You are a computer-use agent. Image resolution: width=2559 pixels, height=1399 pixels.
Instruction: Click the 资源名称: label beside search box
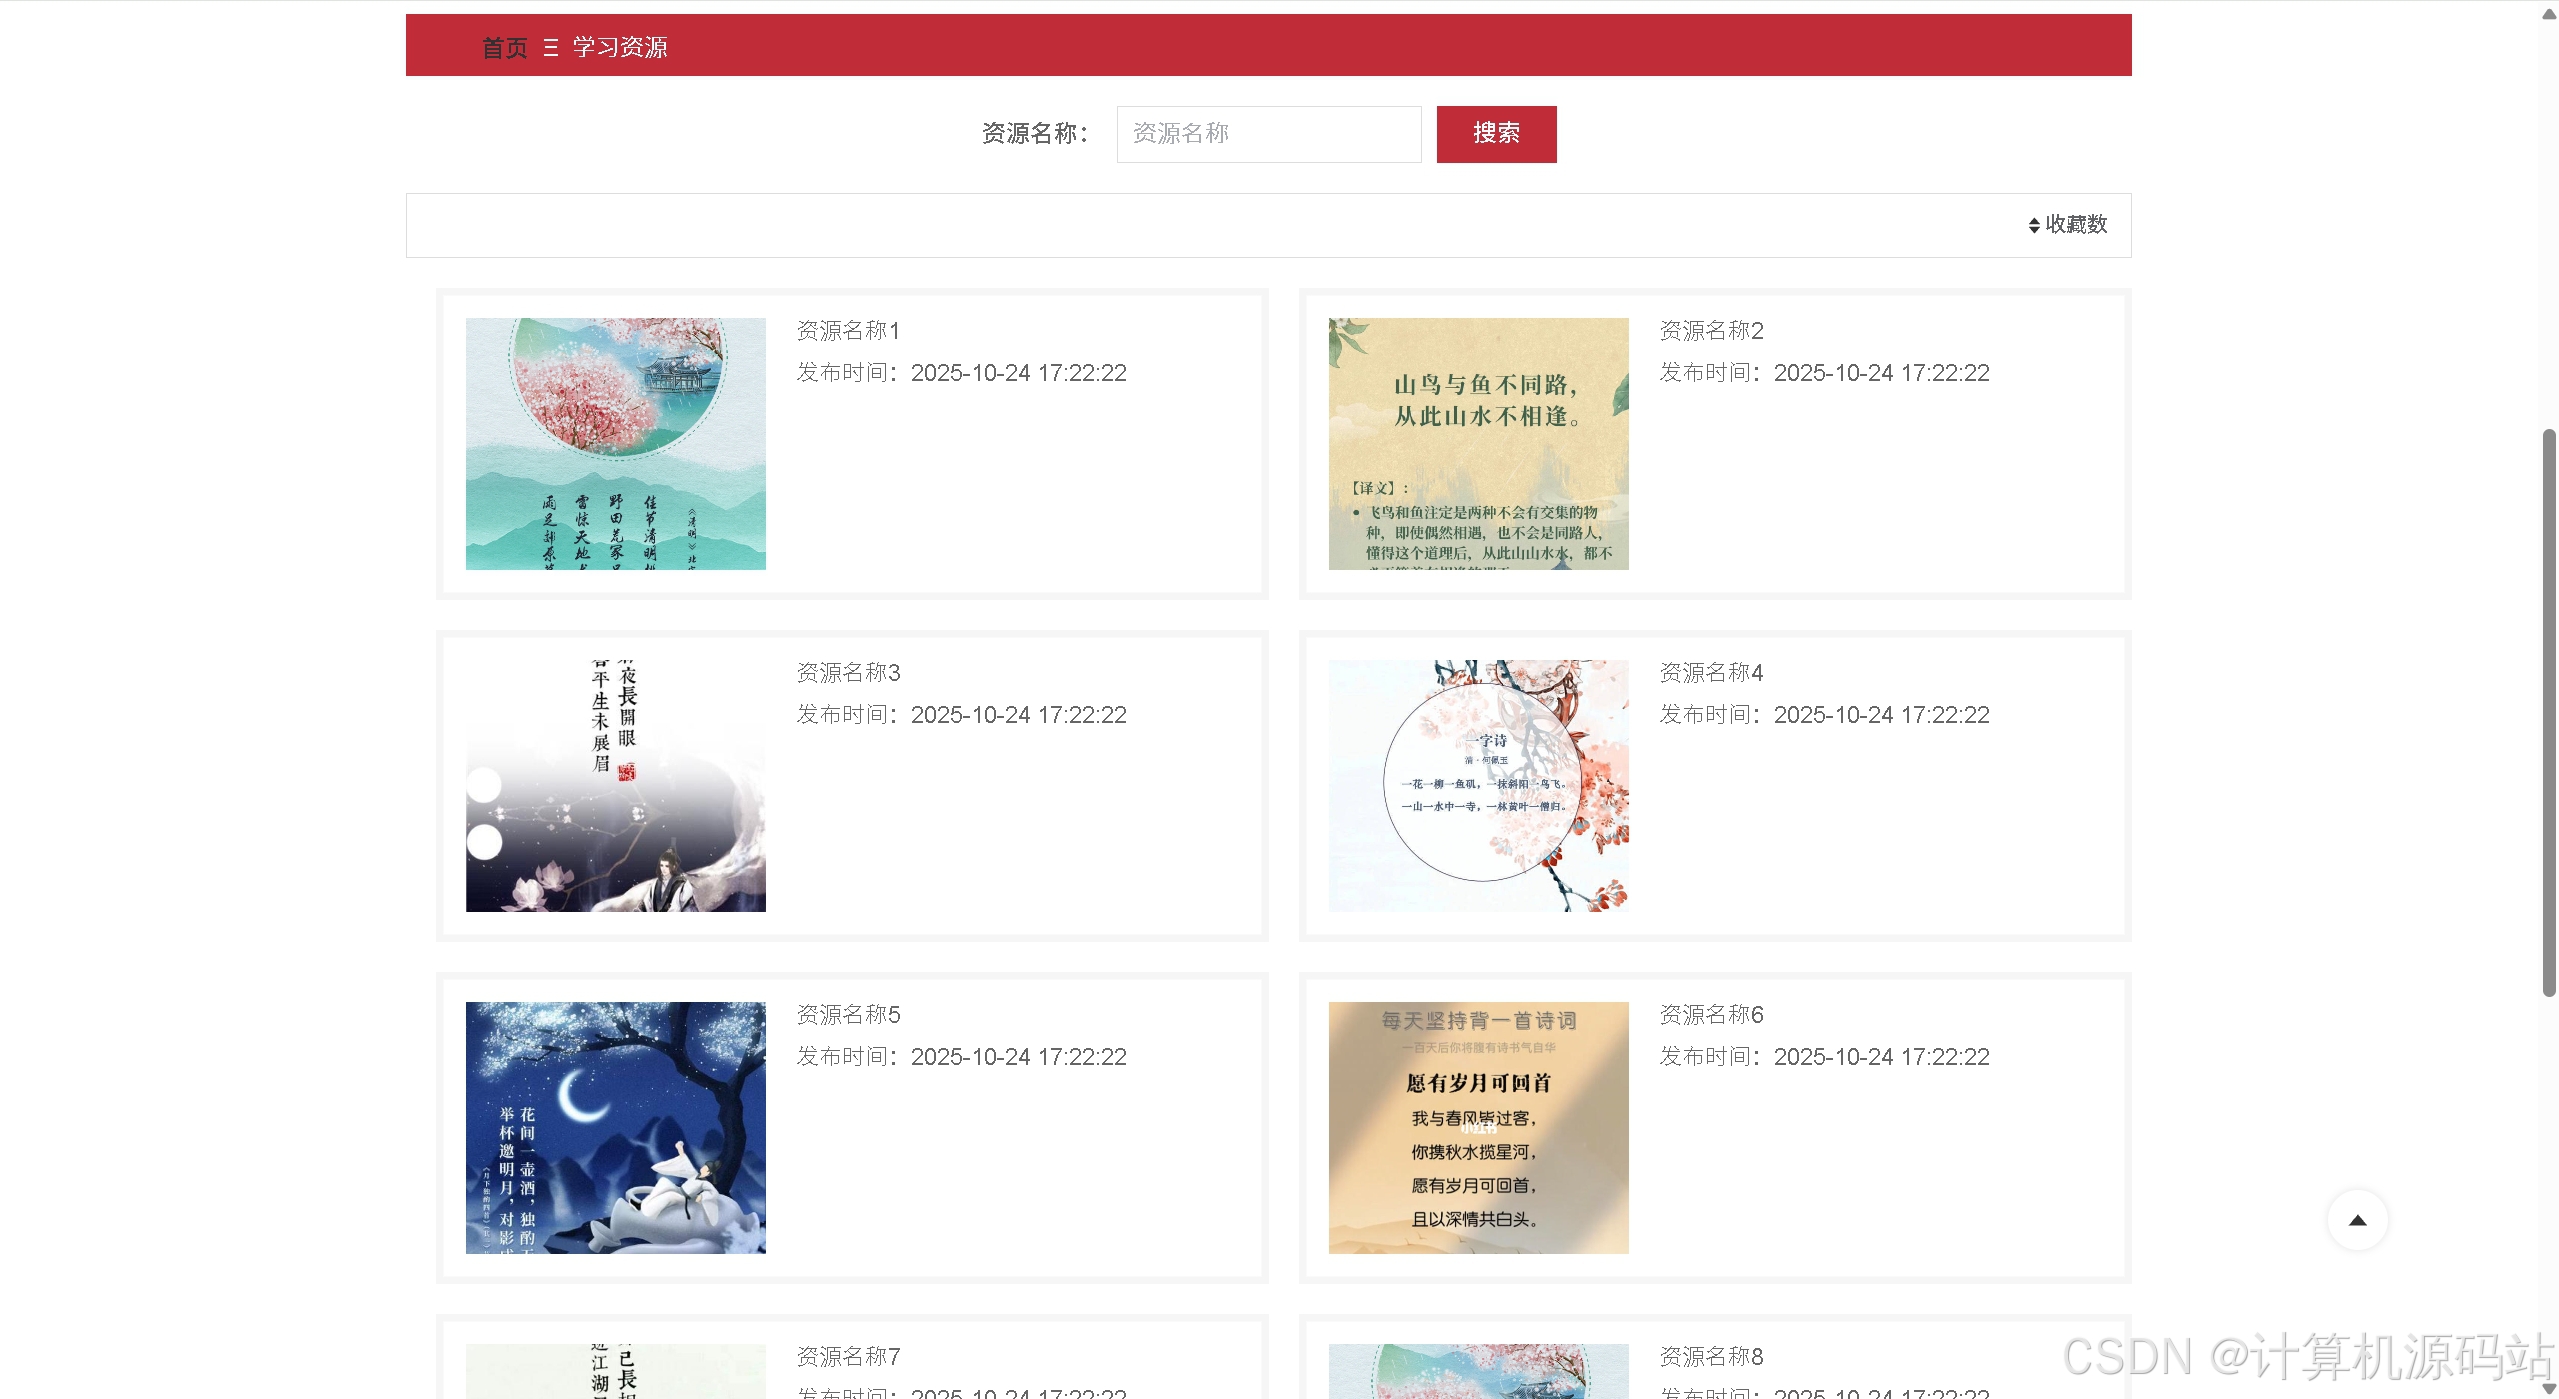tap(1034, 134)
